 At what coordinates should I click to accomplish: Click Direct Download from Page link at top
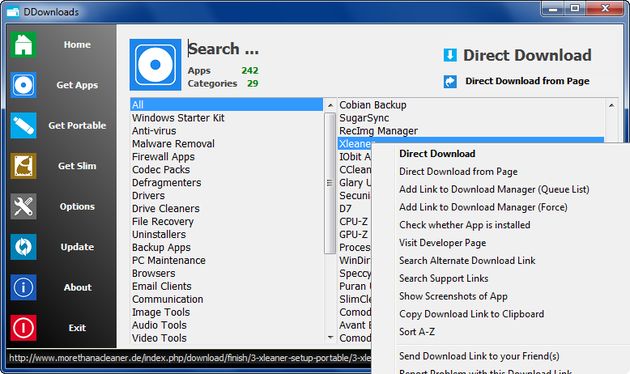[527, 81]
